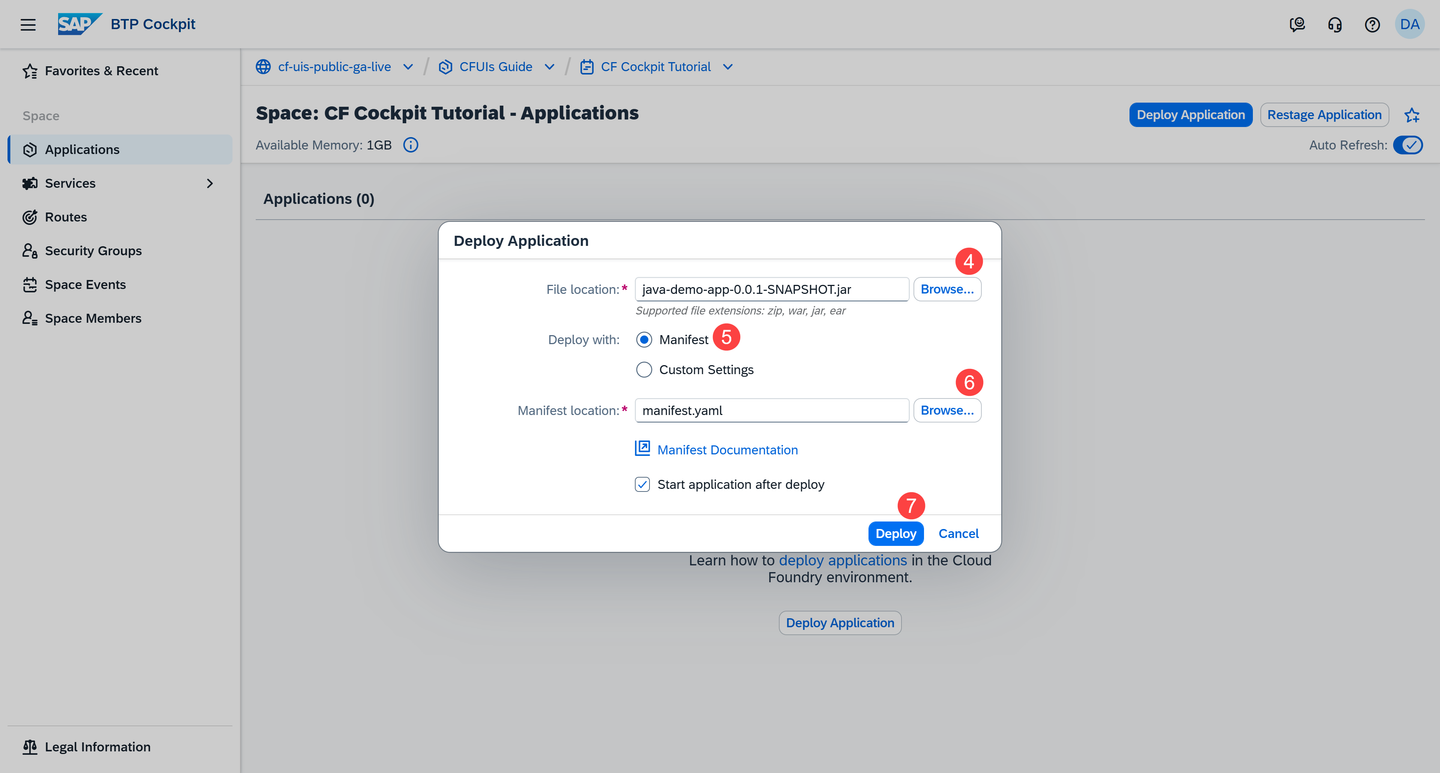Click the Security Groups icon in sidebar

(30, 251)
